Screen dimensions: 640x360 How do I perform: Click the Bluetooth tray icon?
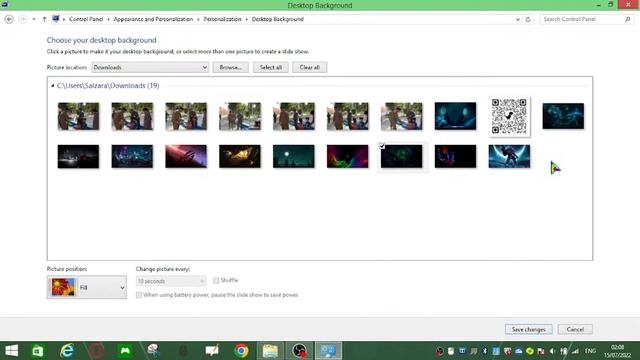point(484,351)
